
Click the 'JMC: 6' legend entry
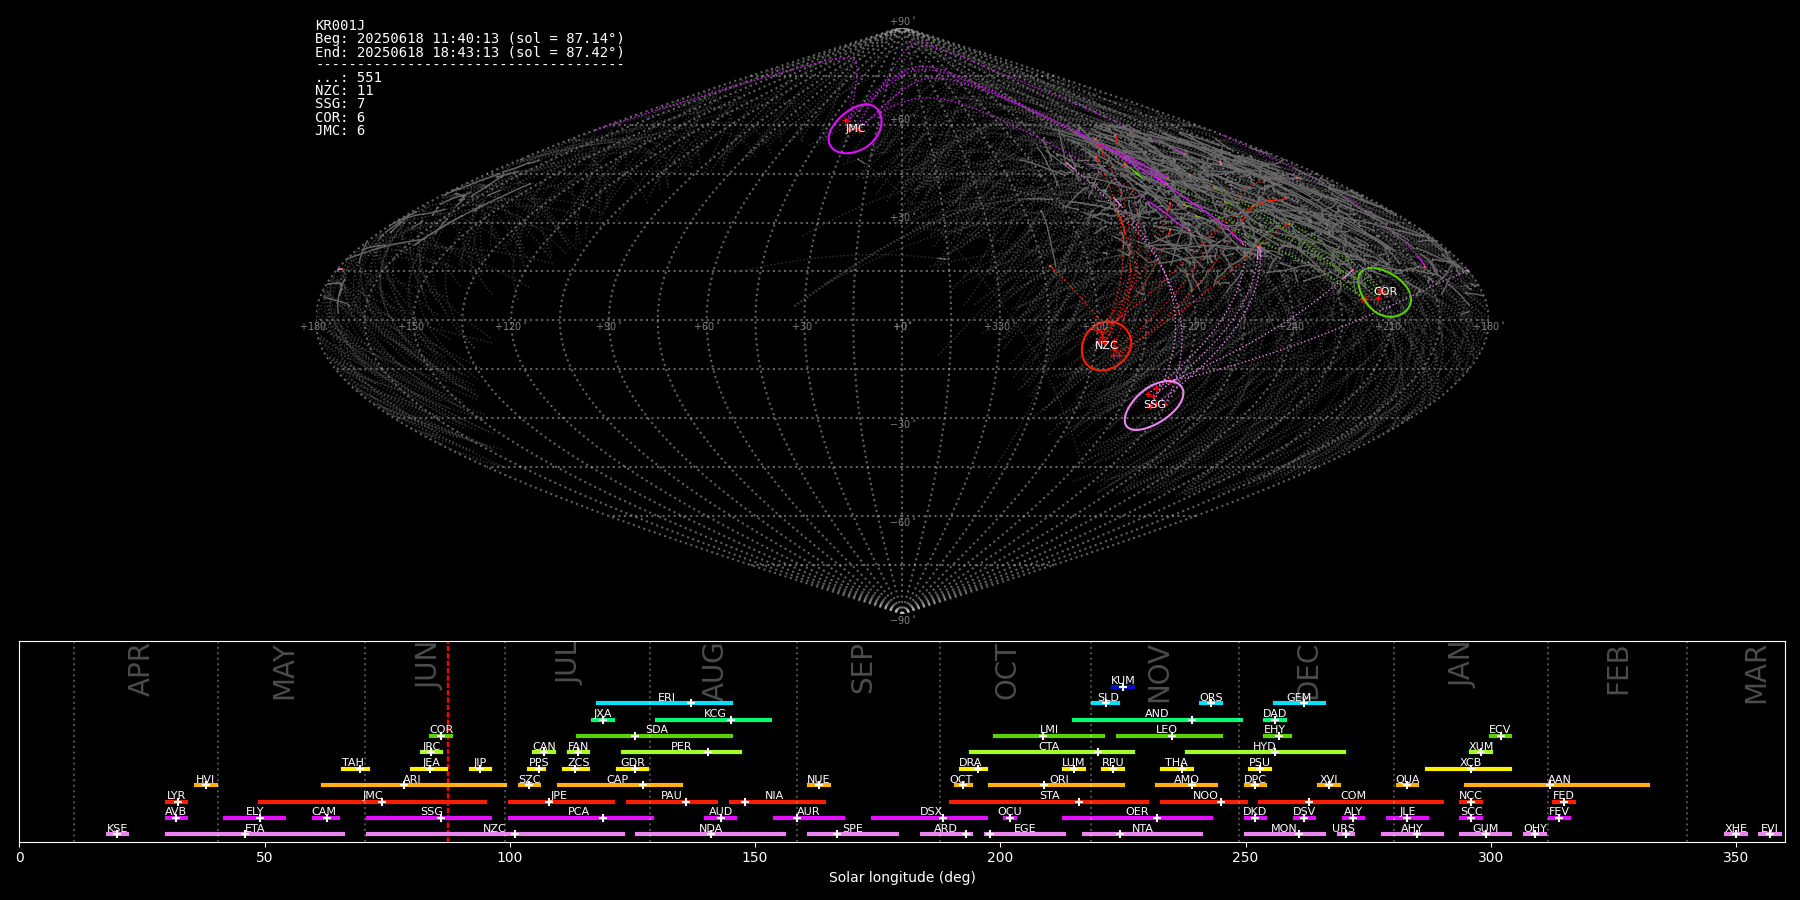pyautogui.click(x=340, y=131)
